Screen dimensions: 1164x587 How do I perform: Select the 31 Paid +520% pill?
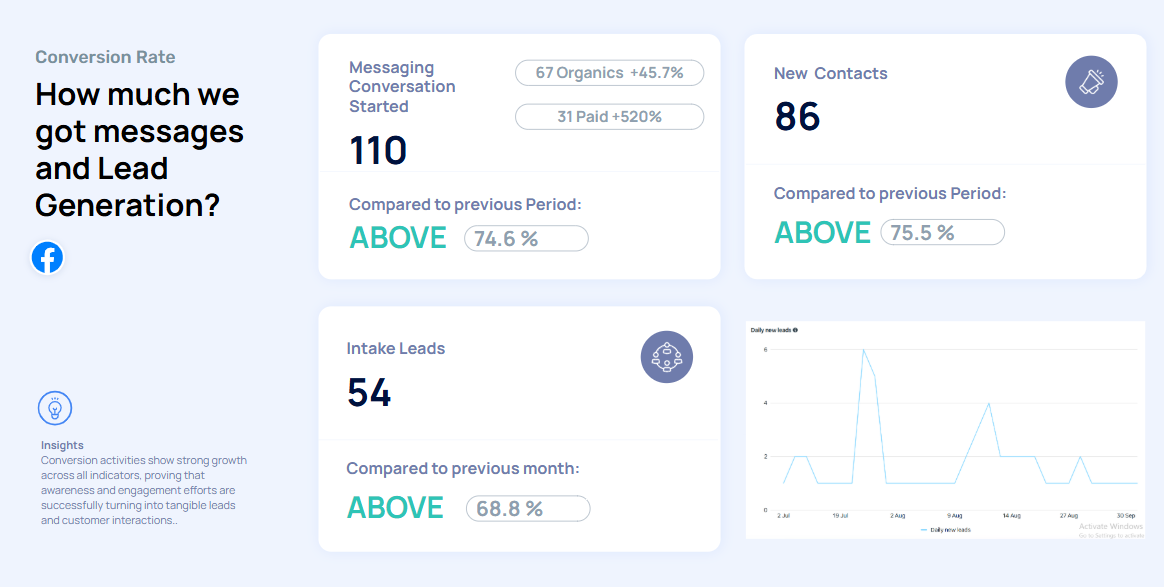[x=609, y=117]
